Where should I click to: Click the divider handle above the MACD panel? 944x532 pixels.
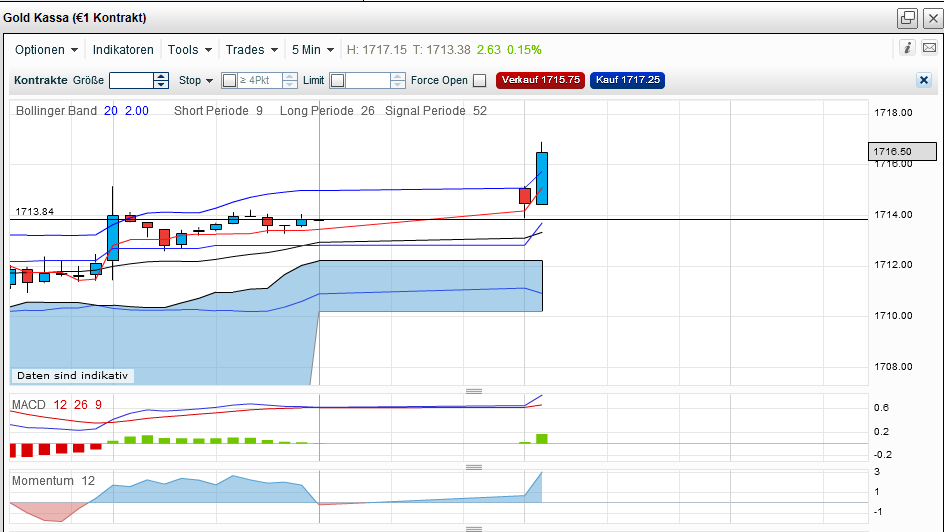[x=474, y=390]
